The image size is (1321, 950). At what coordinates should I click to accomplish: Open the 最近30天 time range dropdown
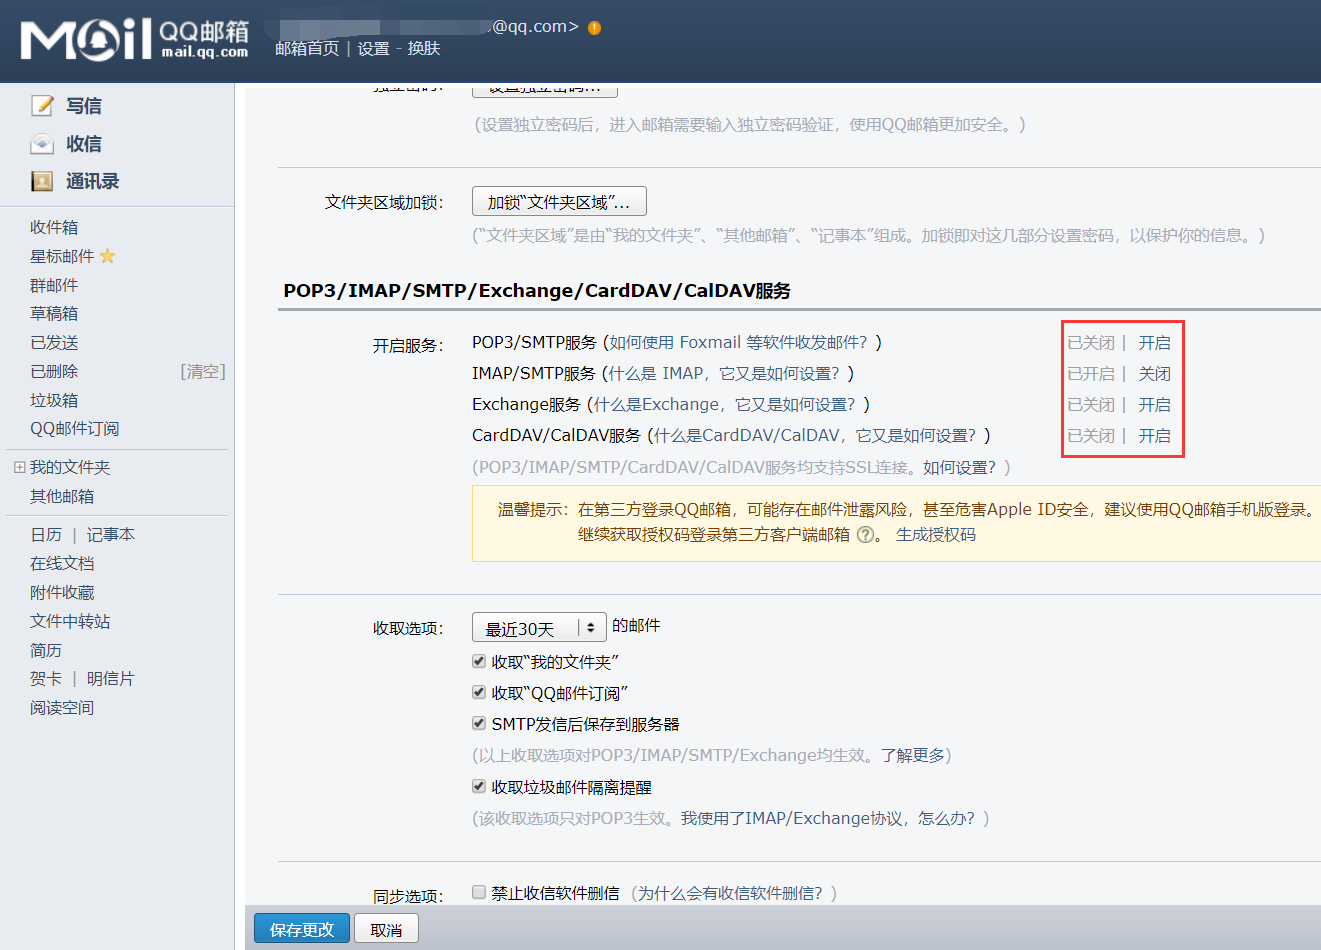(x=539, y=627)
